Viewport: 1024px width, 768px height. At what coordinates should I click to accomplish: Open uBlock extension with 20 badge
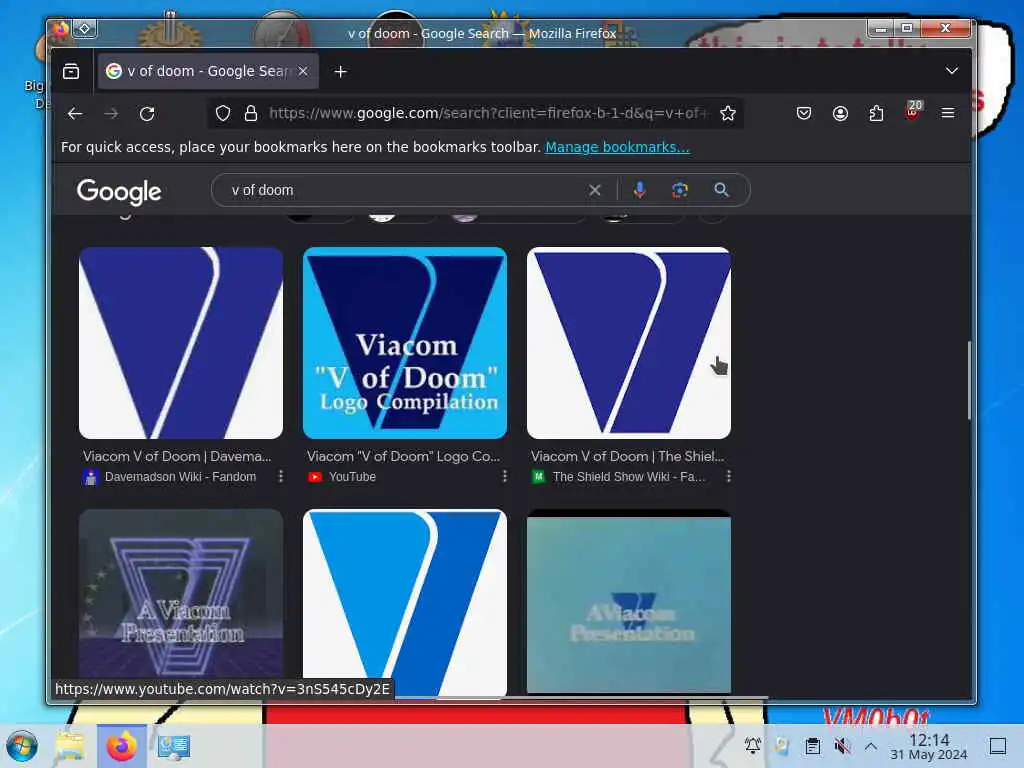click(913, 111)
